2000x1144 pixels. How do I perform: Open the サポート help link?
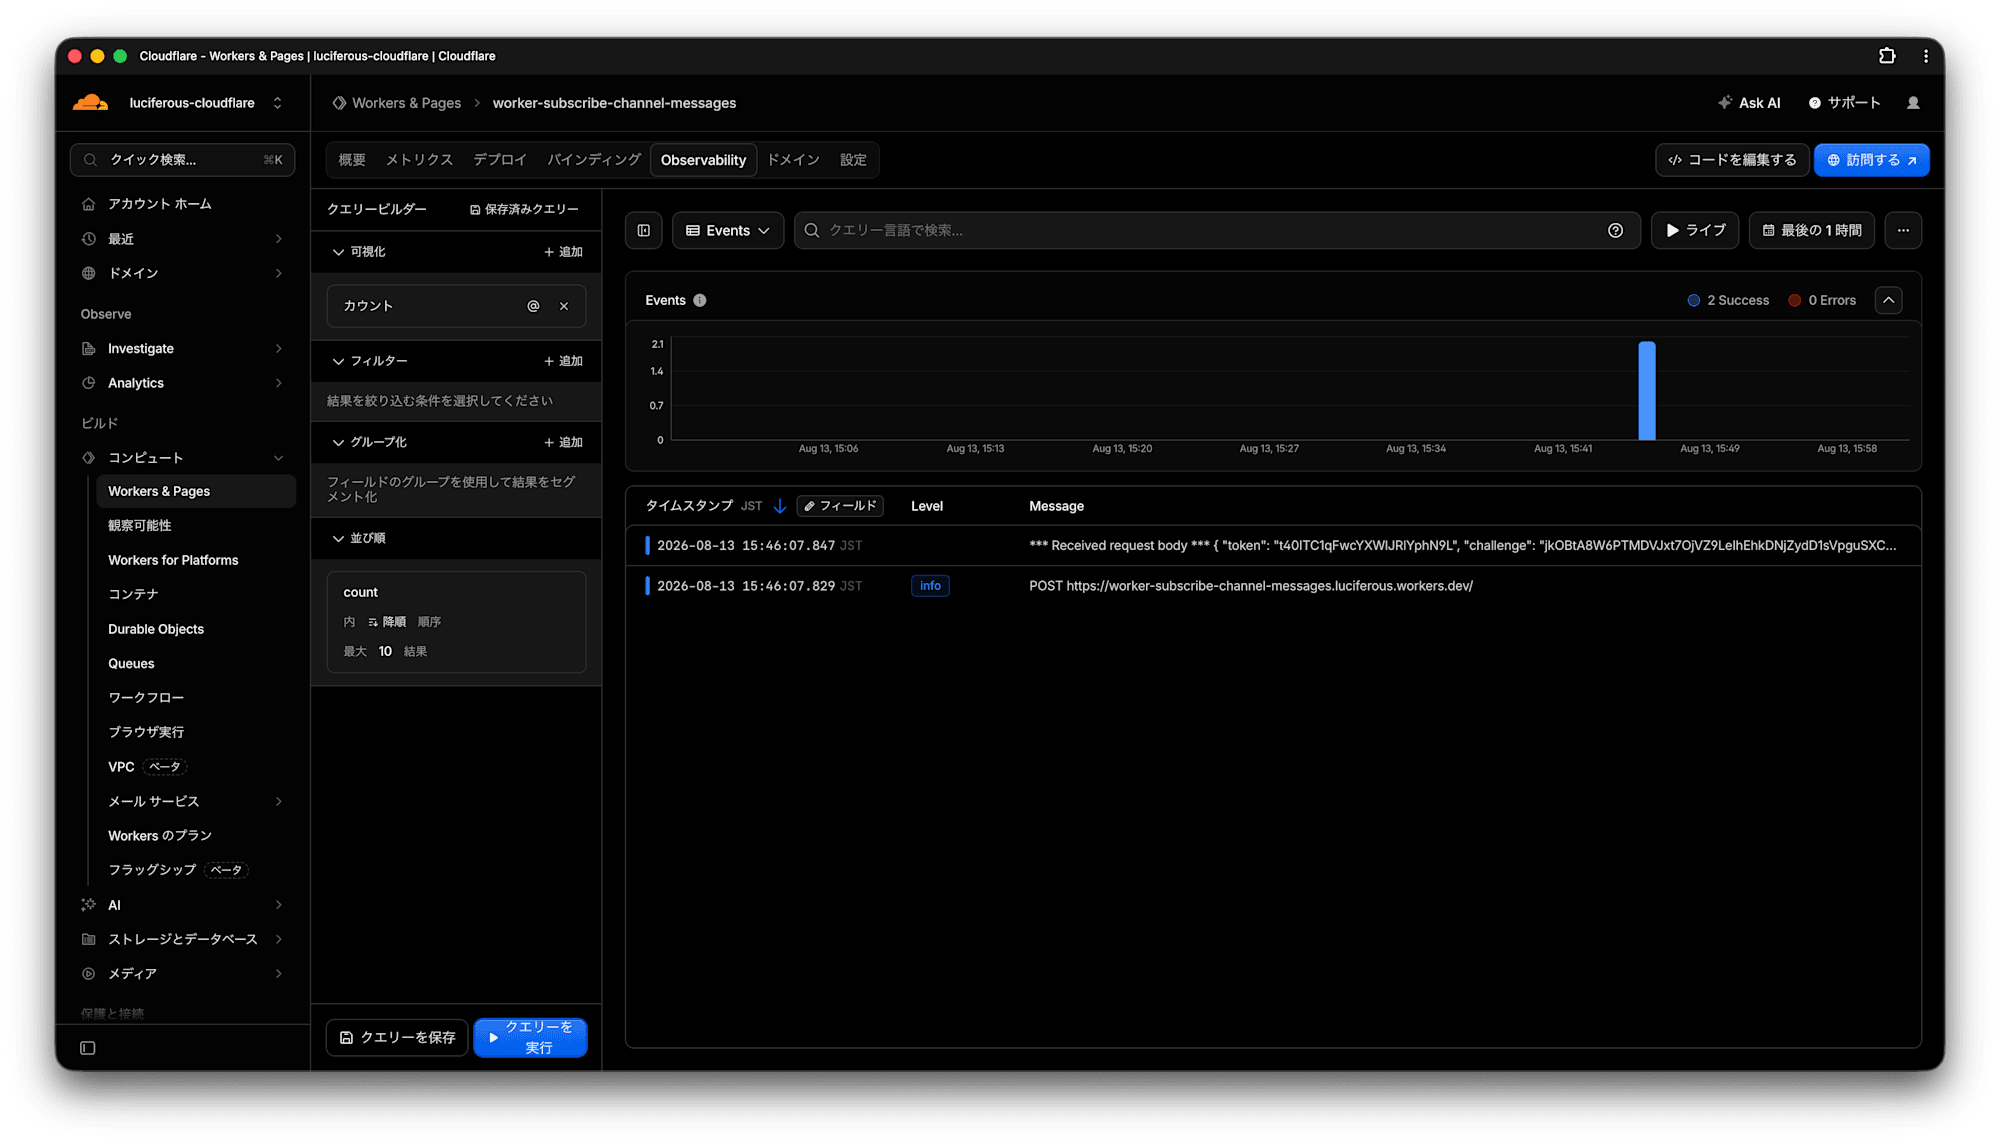(1844, 103)
